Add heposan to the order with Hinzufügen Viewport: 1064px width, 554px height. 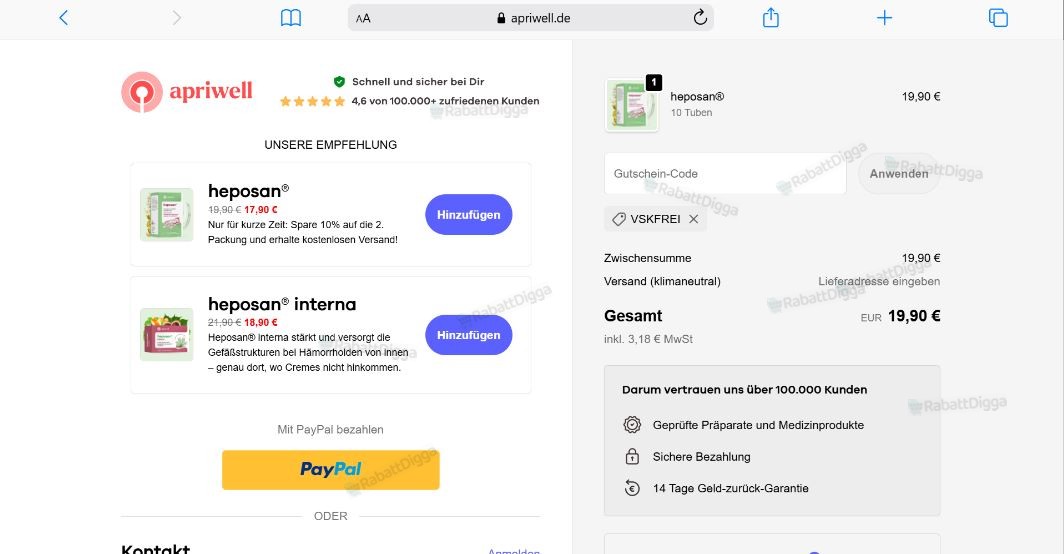click(x=468, y=215)
